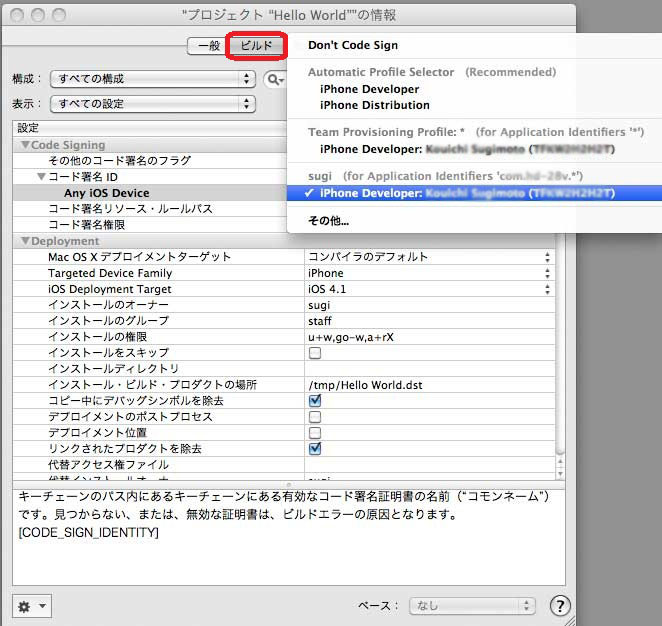Switch to the 一般 tab
This screenshot has height=626, width=662.
coord(208,46)
